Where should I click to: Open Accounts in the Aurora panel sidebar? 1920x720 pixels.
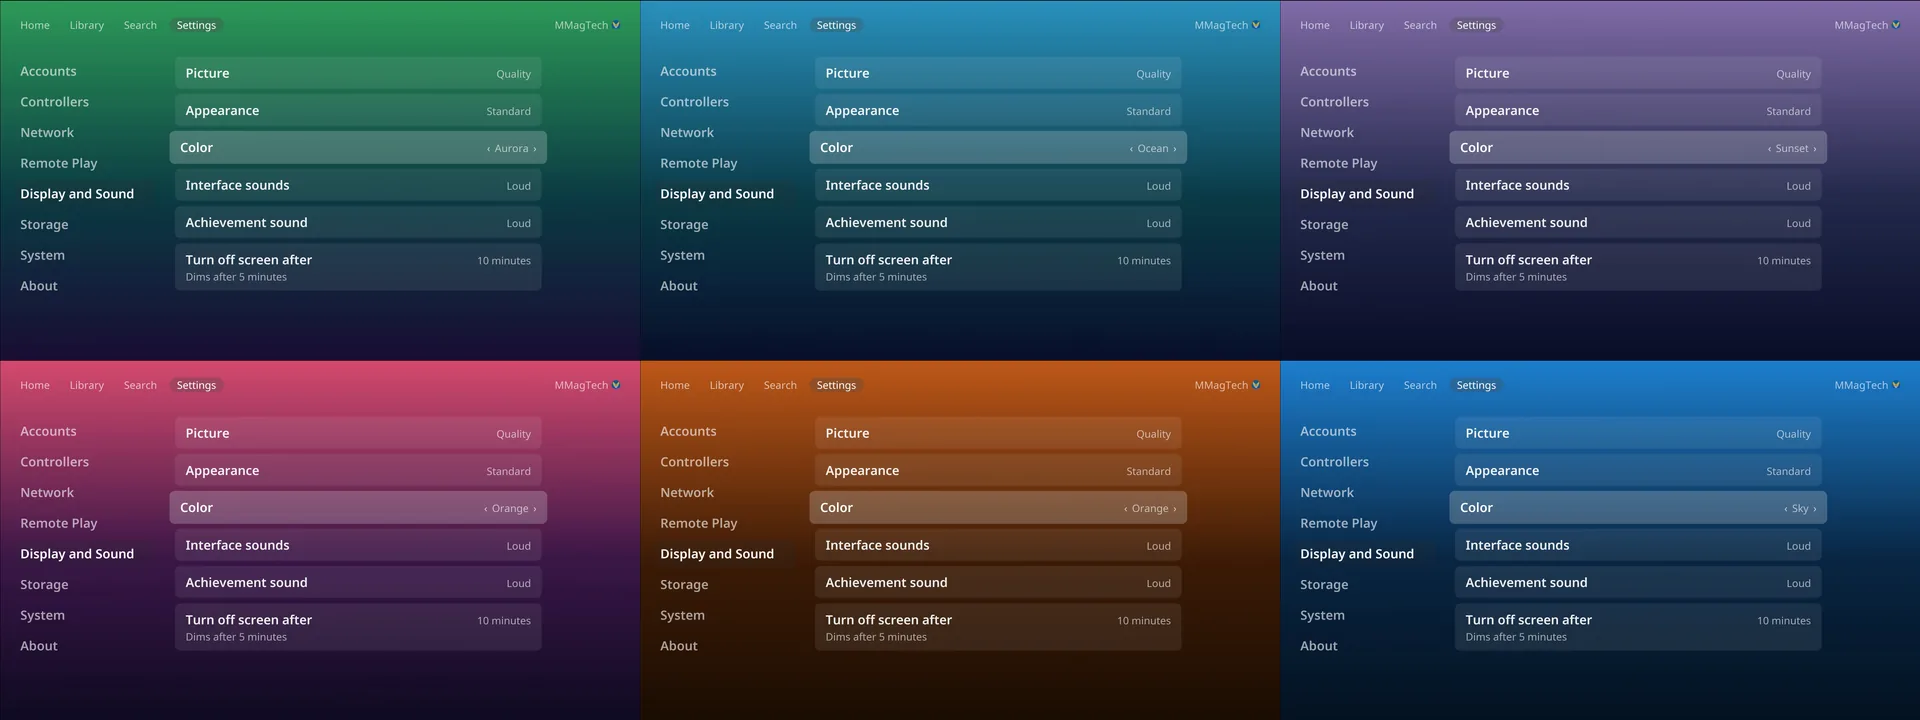[48, 71]
